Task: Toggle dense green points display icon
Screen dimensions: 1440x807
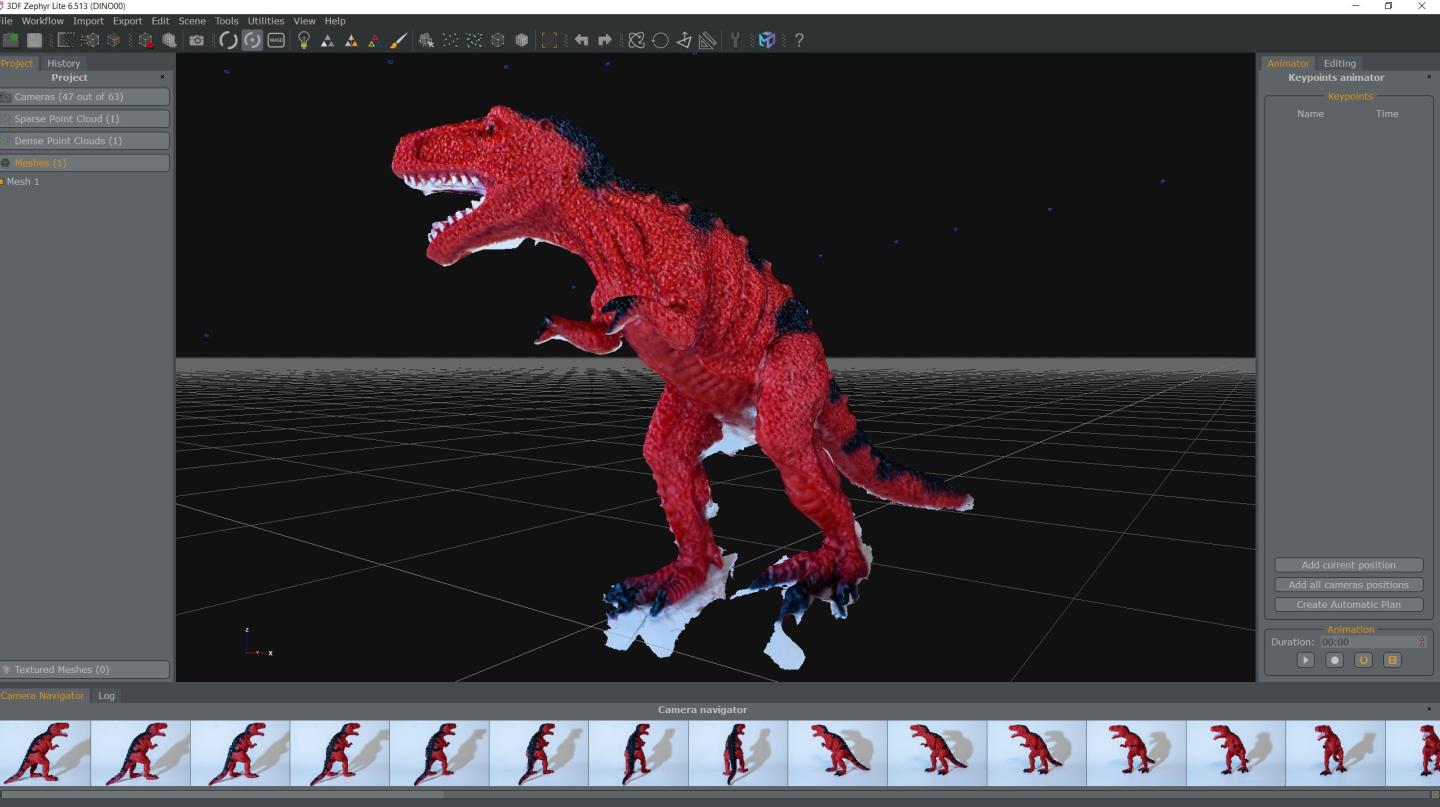Action: pos(474,40)
